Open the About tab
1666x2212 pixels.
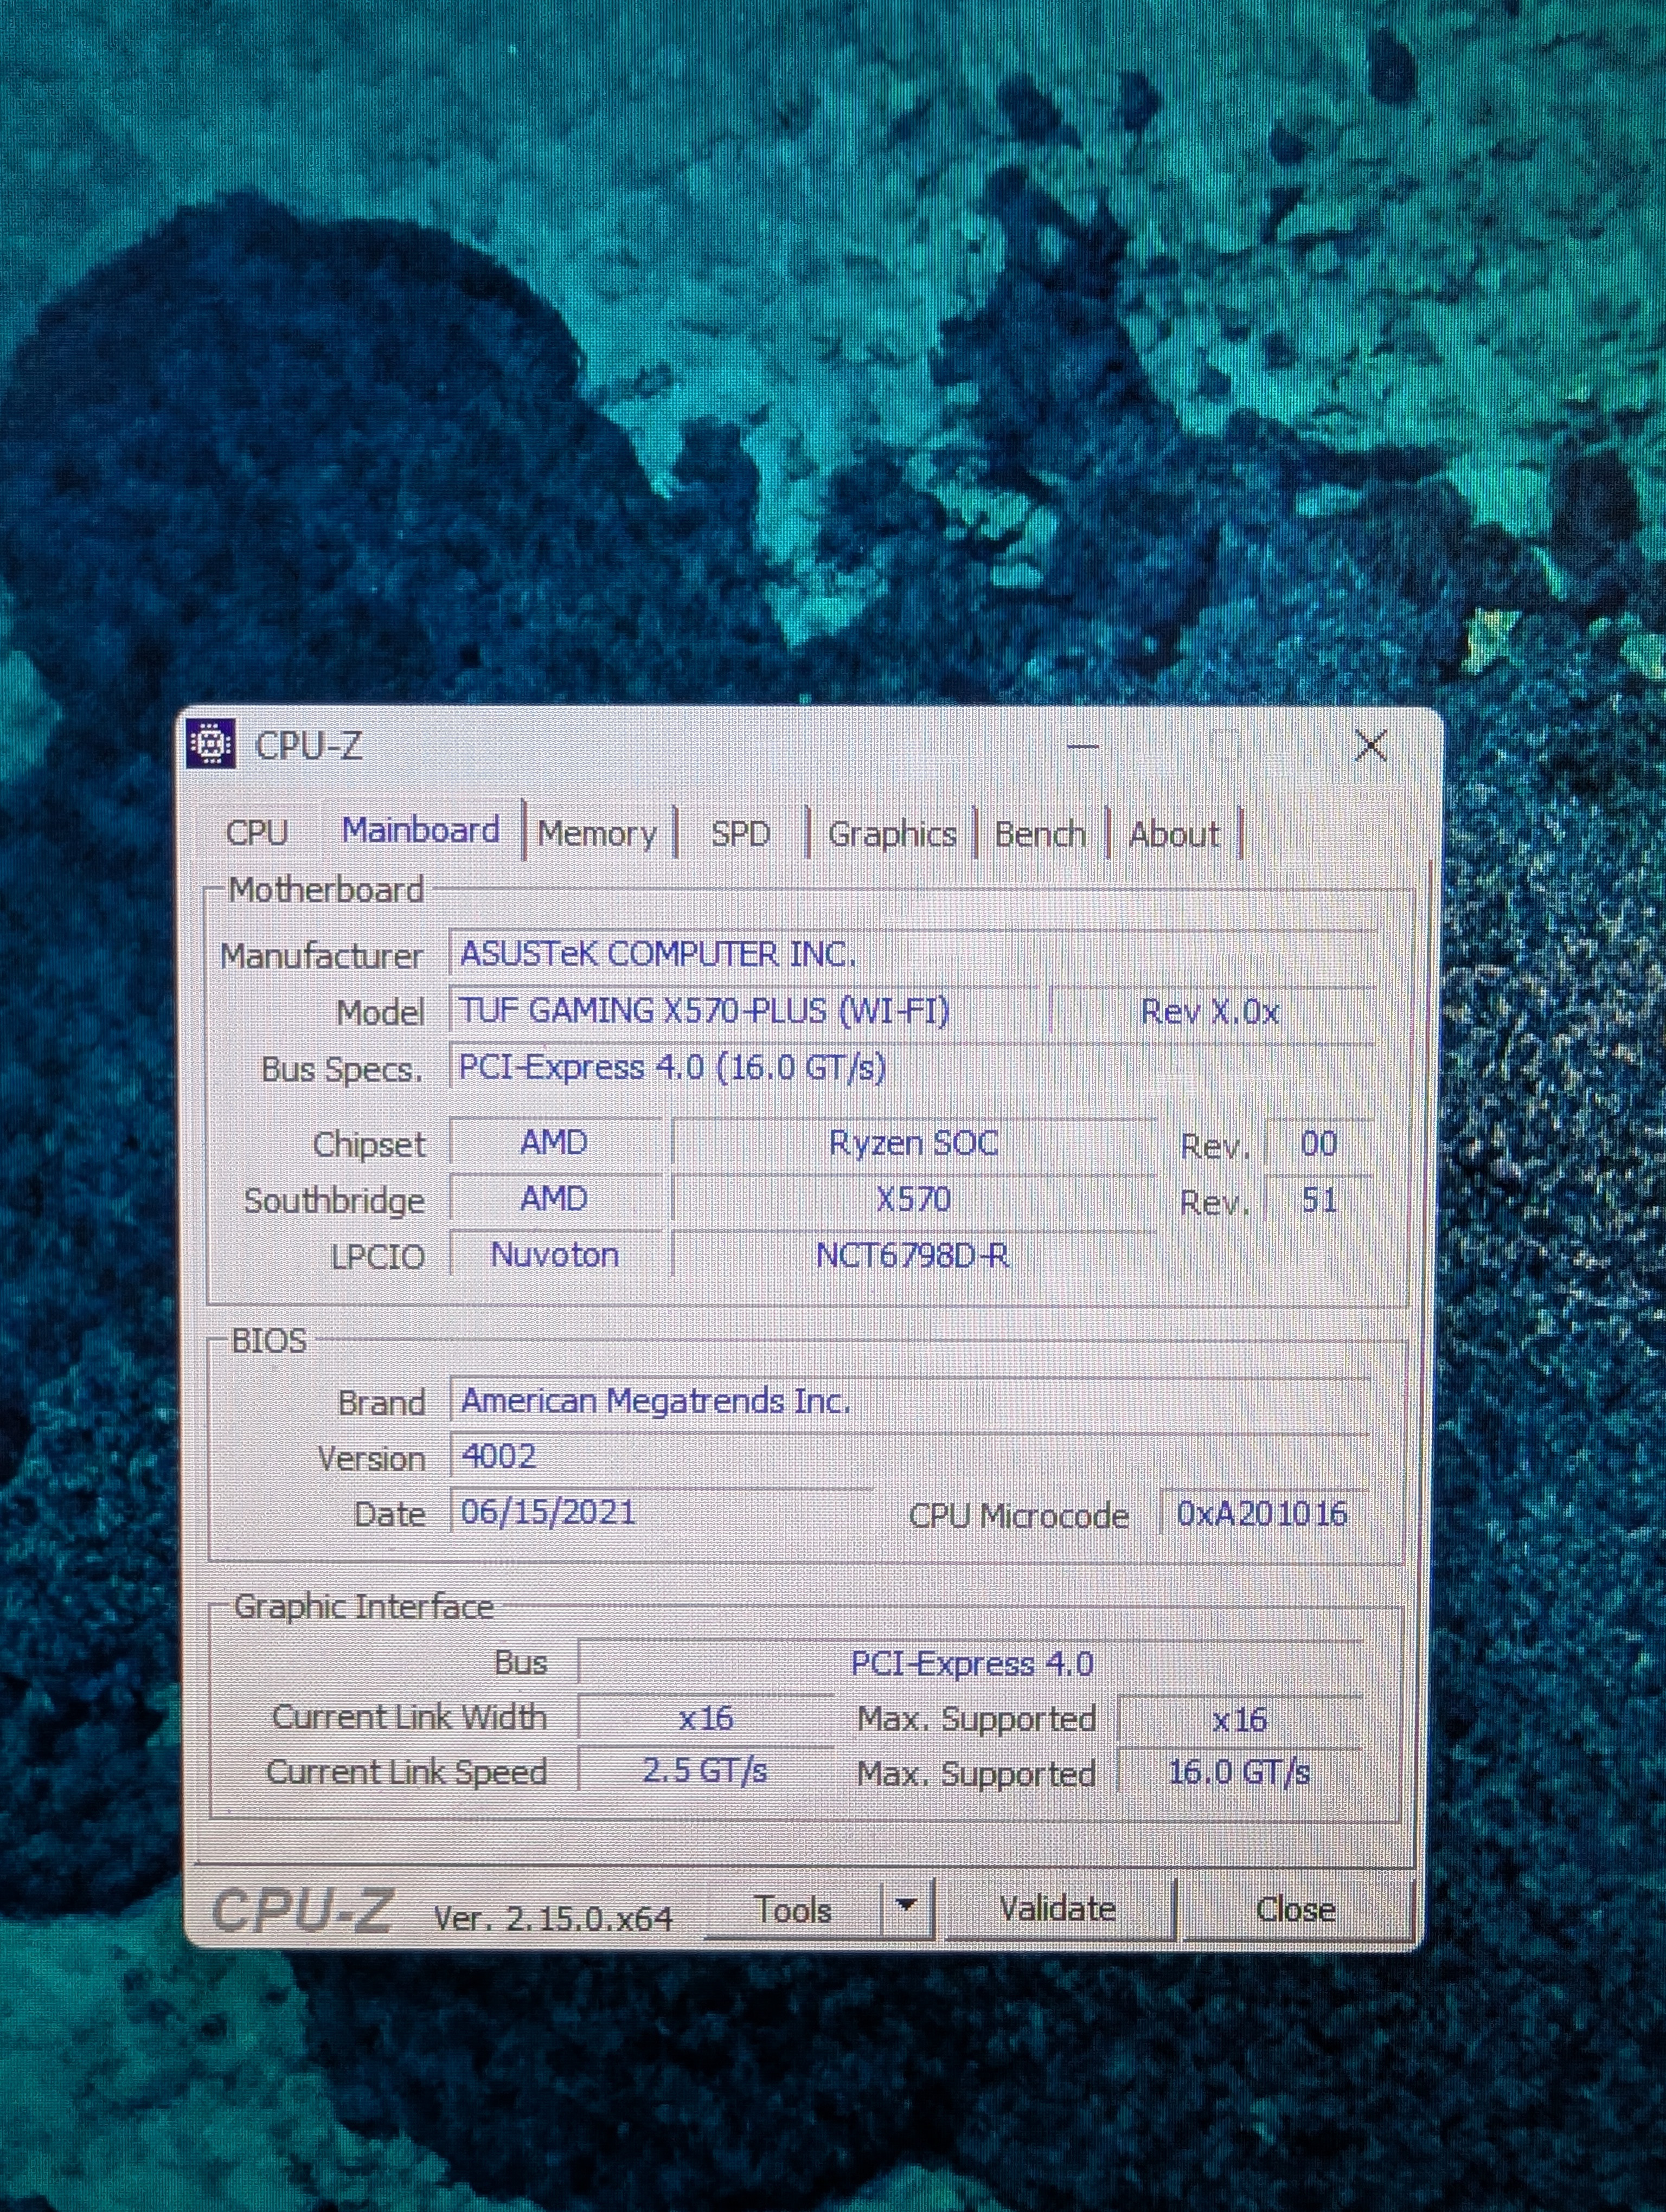[1174, 833]
